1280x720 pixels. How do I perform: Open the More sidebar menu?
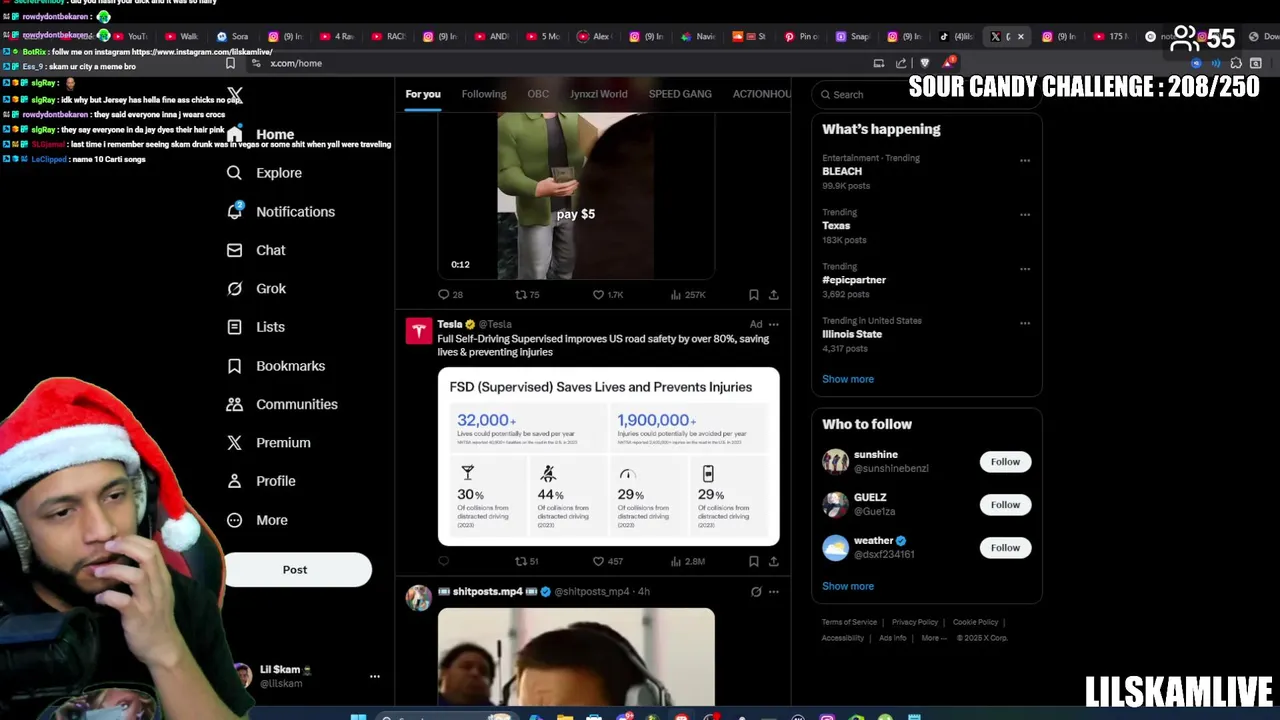pos(258,520)
